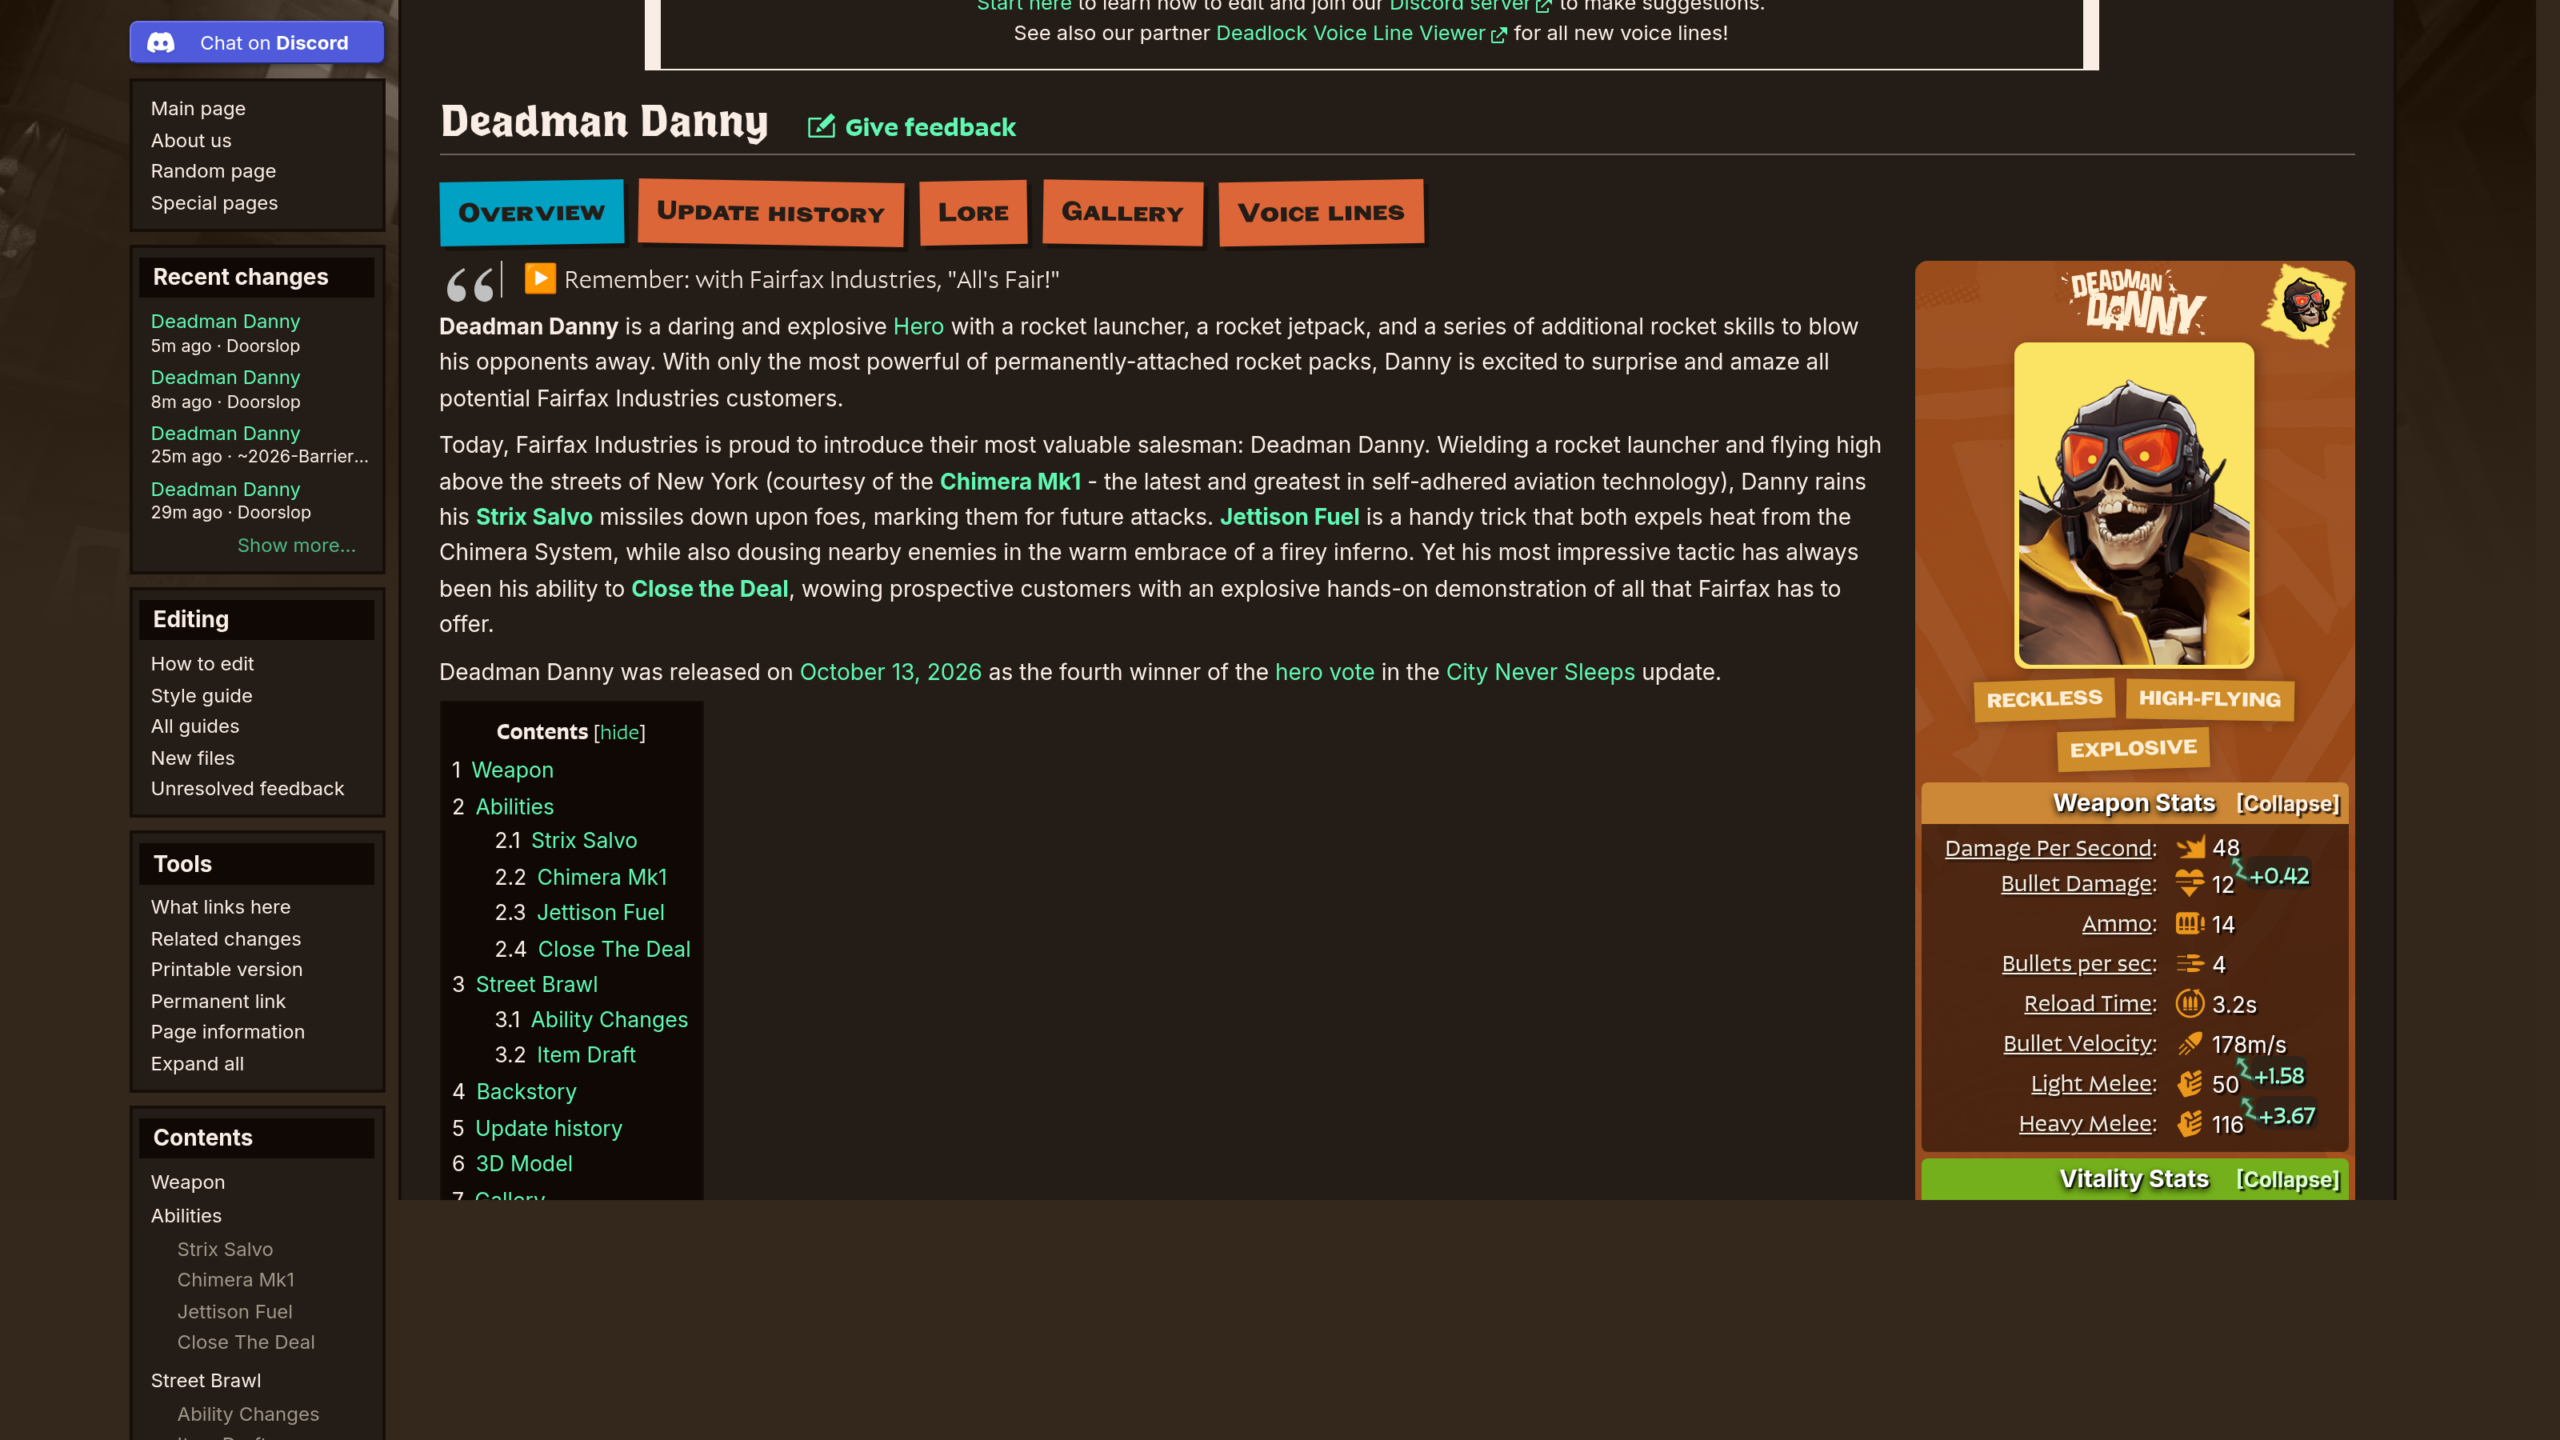Open Unresolved feedback in Editing panel
This screenshot has width=2560, height=1440.
click(247, 789)
